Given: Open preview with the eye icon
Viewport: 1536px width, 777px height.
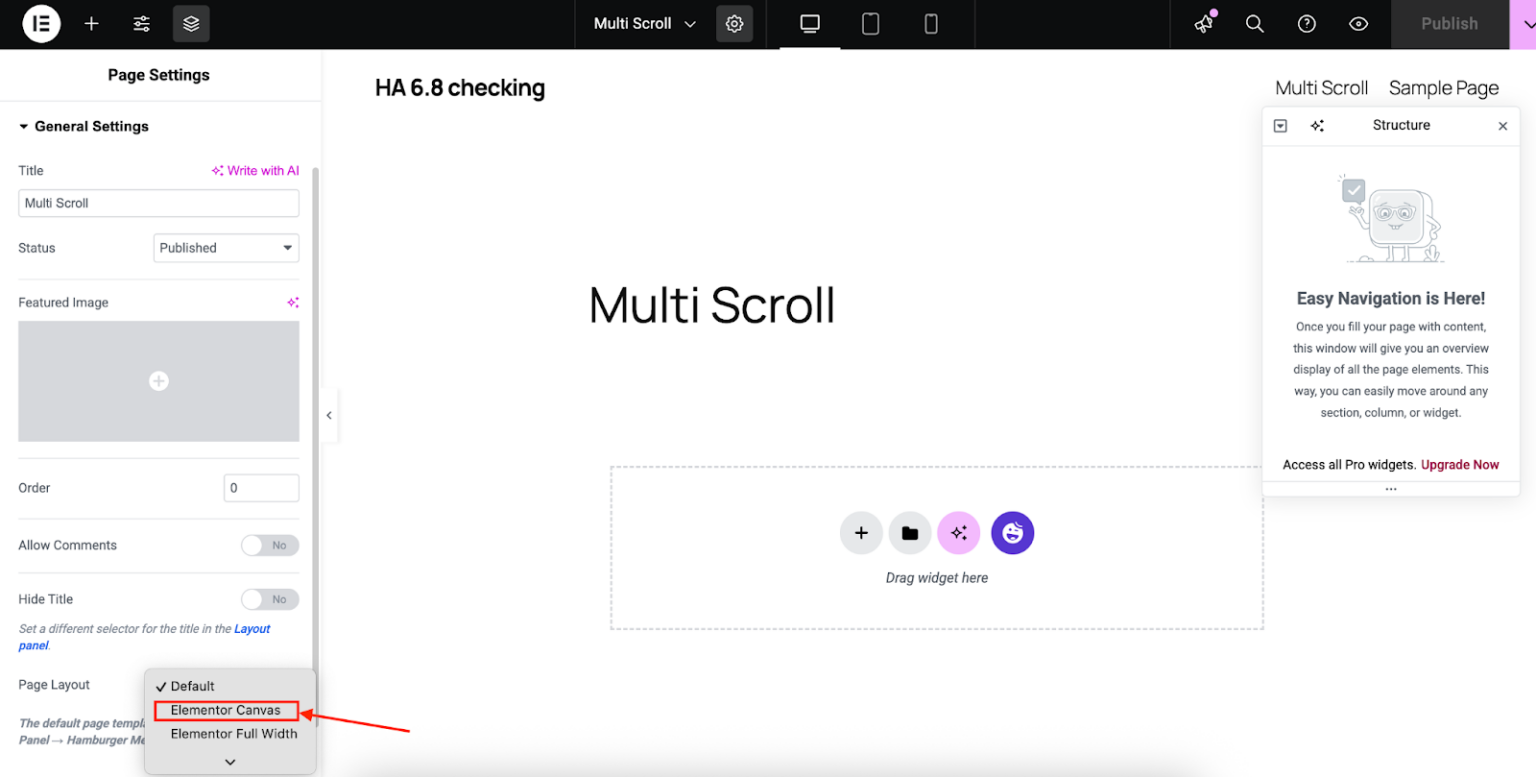Looking at the screenshot, I should coord(1357,23).
